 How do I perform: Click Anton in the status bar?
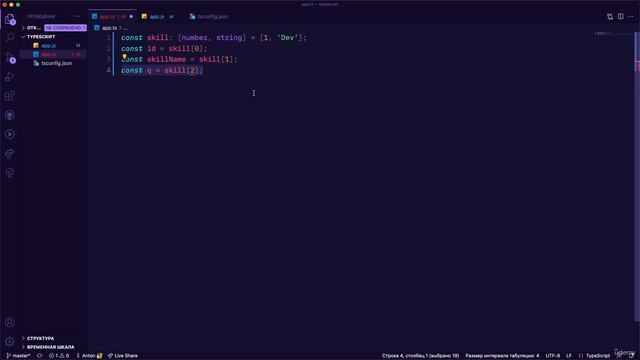[89, 356]
